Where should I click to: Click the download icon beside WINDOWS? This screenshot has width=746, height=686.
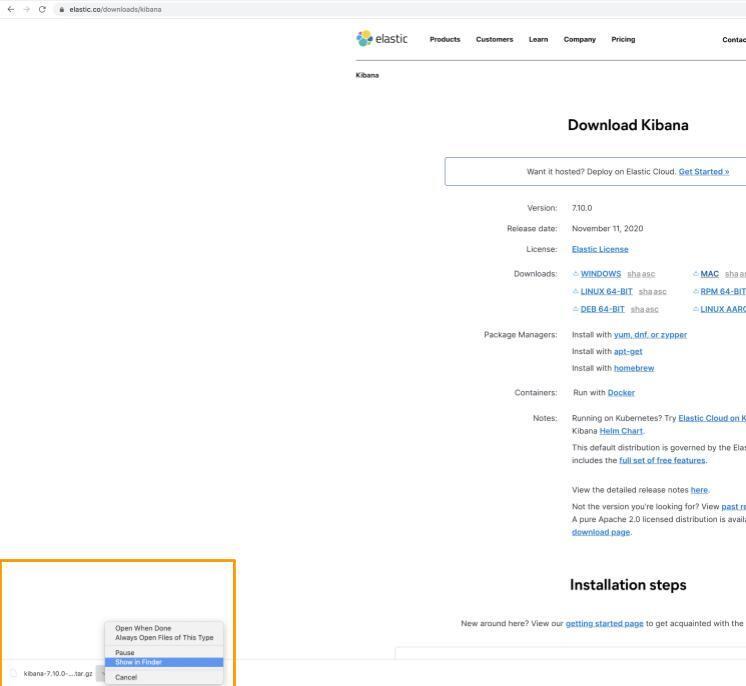coord(575,274)
